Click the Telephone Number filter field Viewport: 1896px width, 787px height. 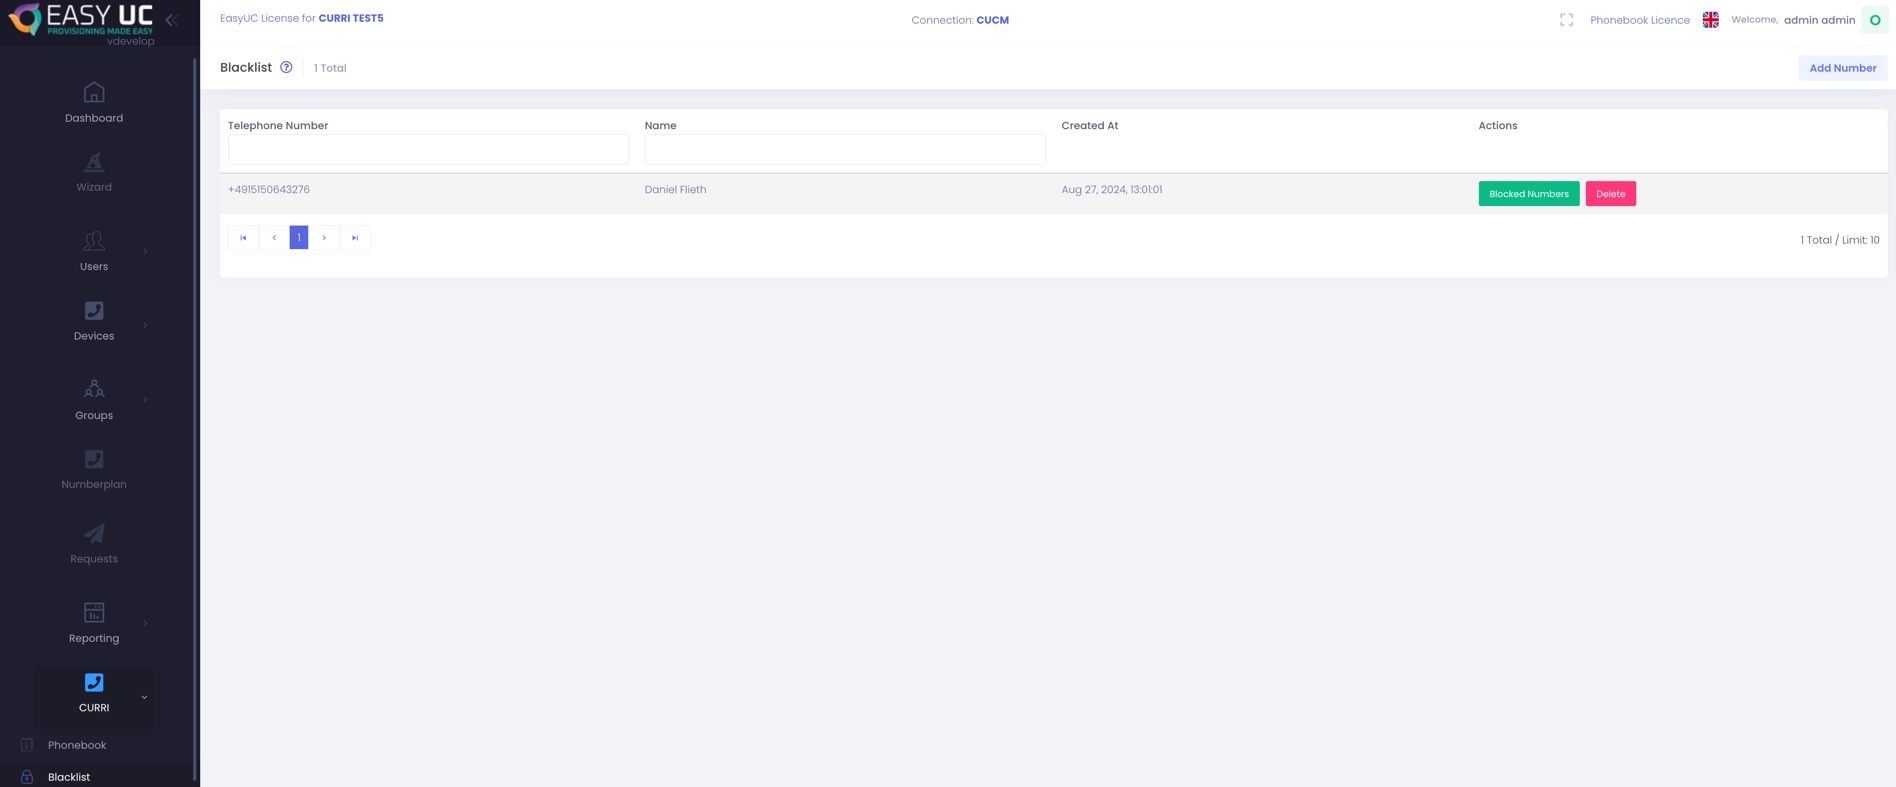click(428, 150)
